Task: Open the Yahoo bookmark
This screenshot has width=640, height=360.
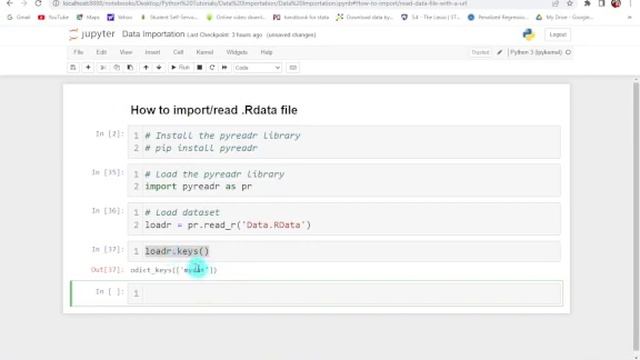Action: (120, 17)
